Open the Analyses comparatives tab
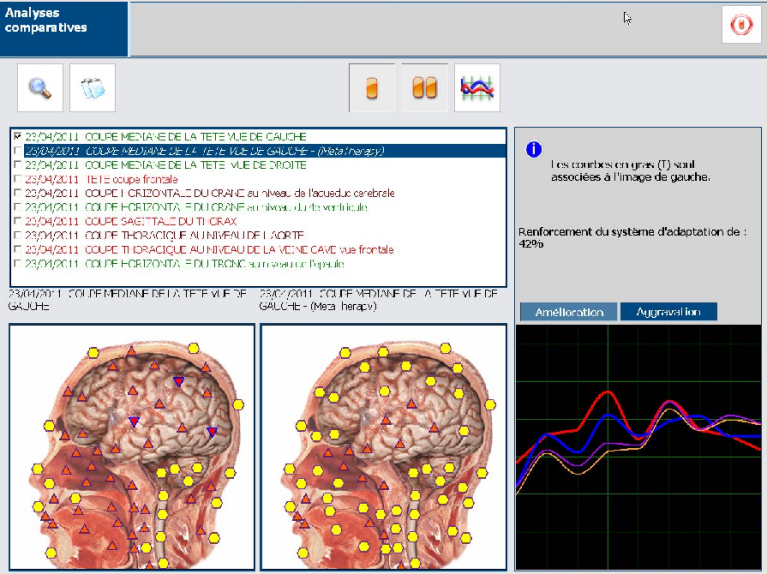 [64, 28]
